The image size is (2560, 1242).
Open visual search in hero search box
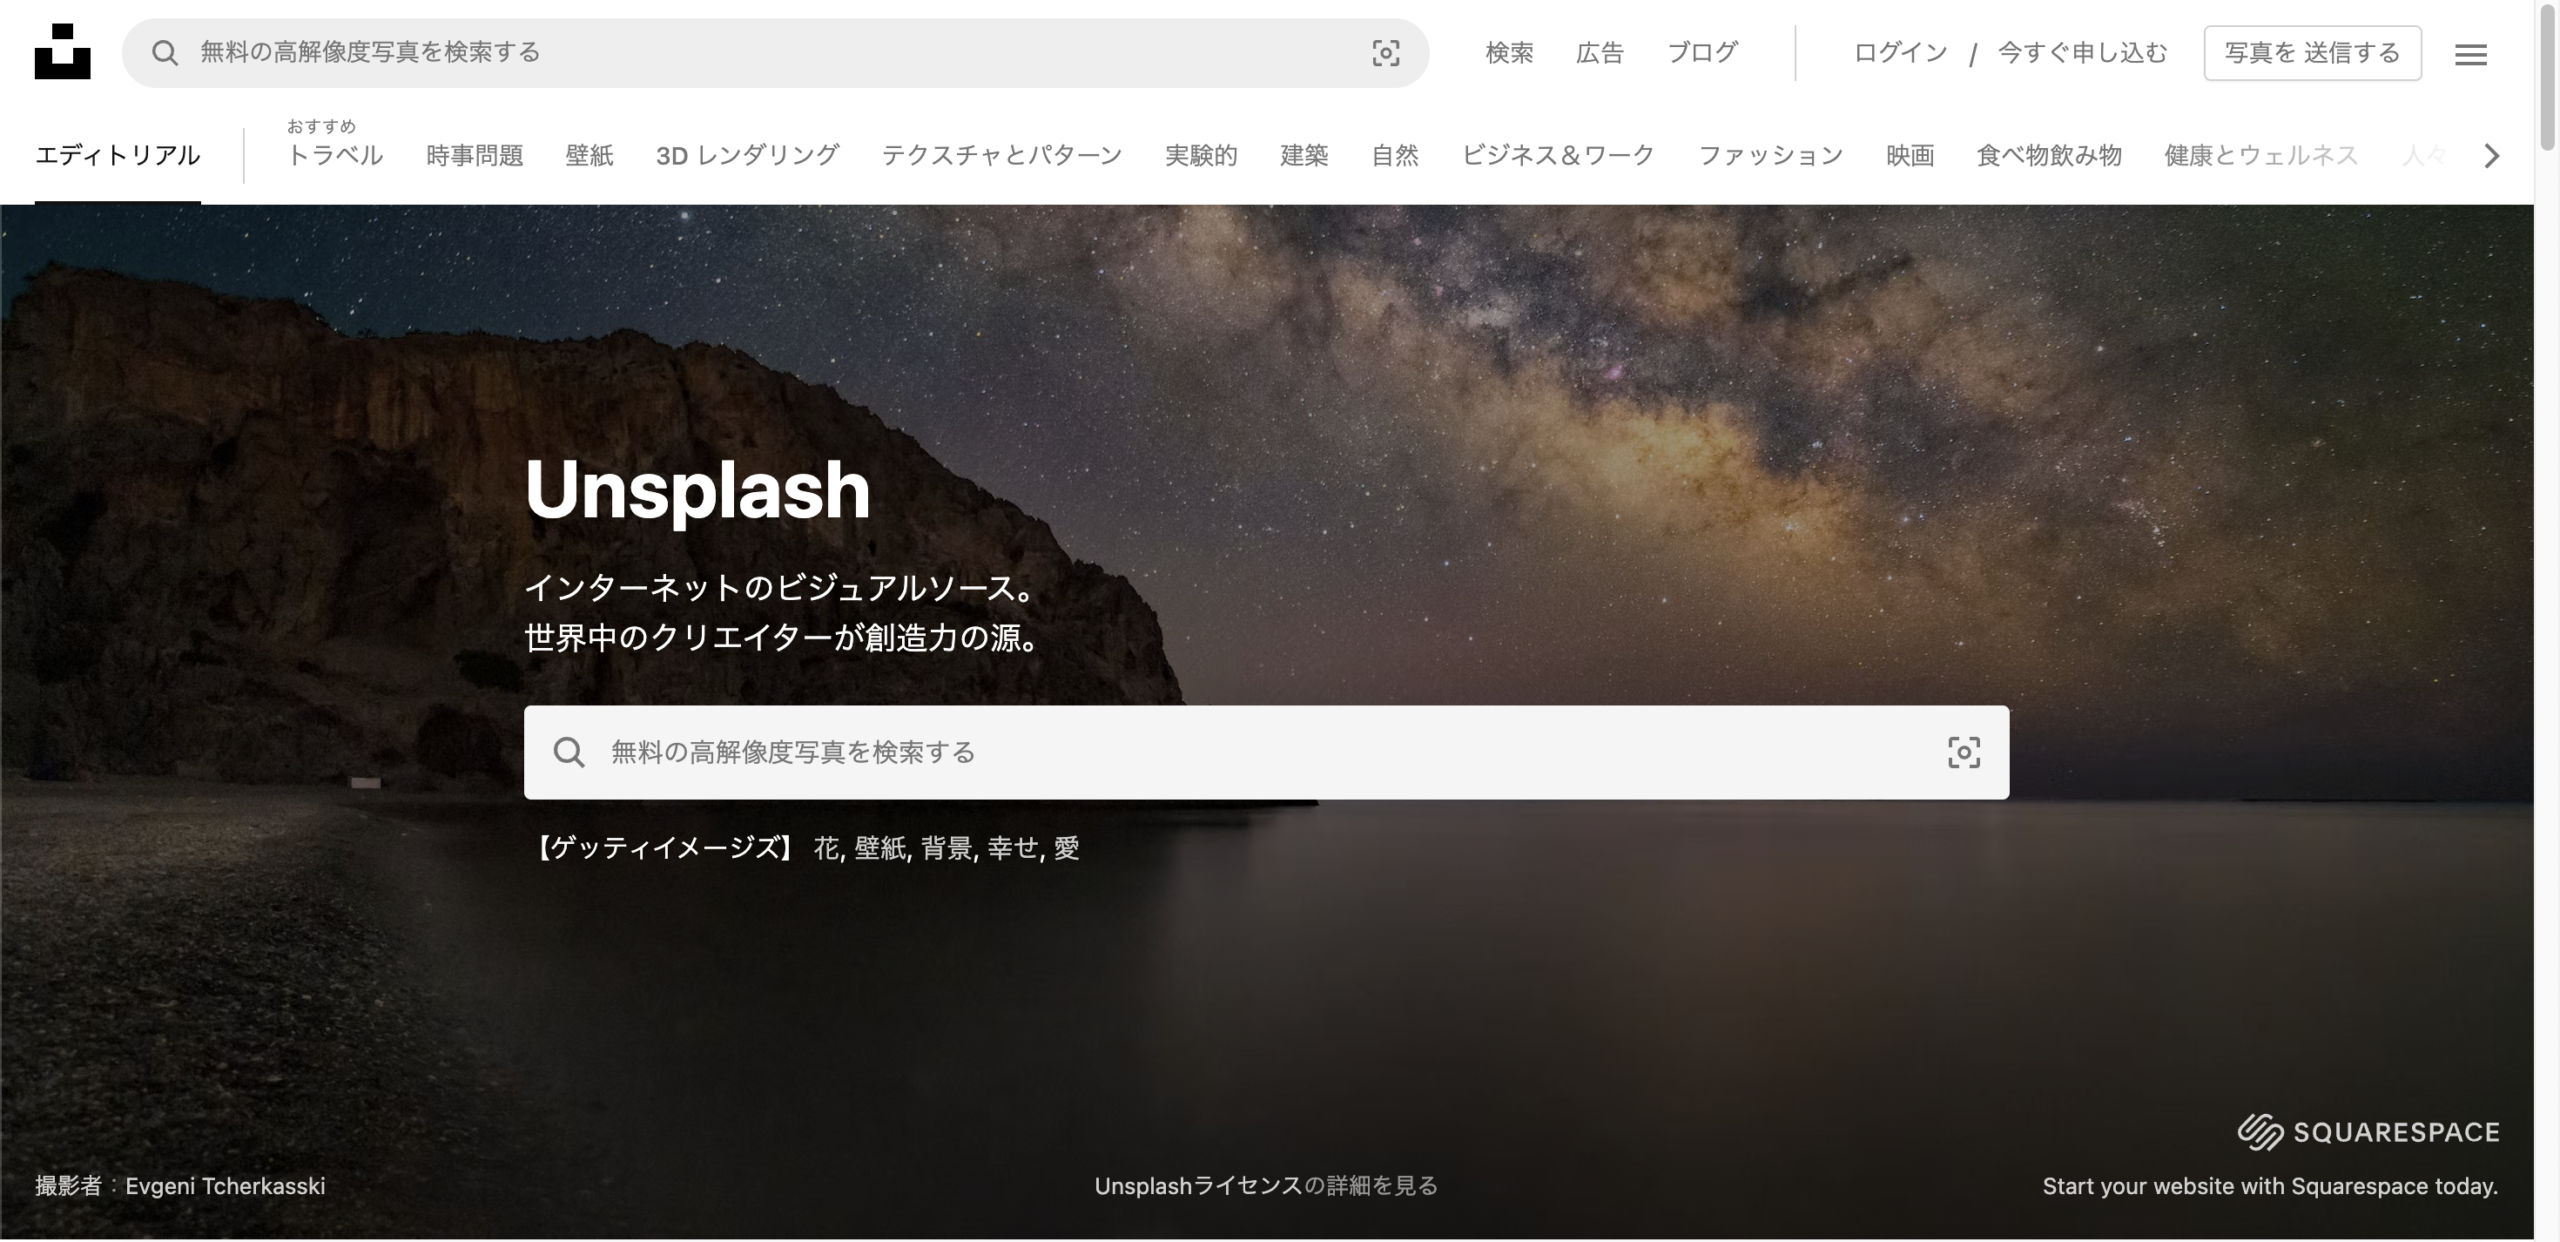(x=1963, y=752)
